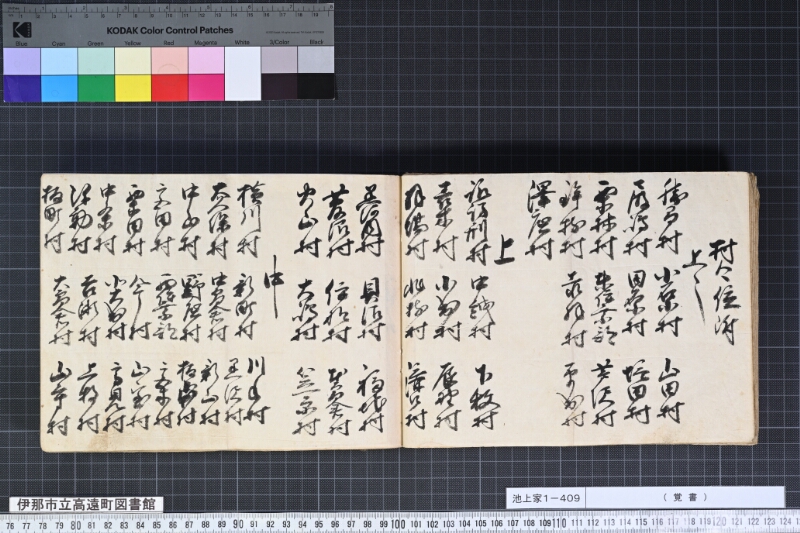Click the 村々住所 heading on right page
800x533 pixels.
[724, 291]
